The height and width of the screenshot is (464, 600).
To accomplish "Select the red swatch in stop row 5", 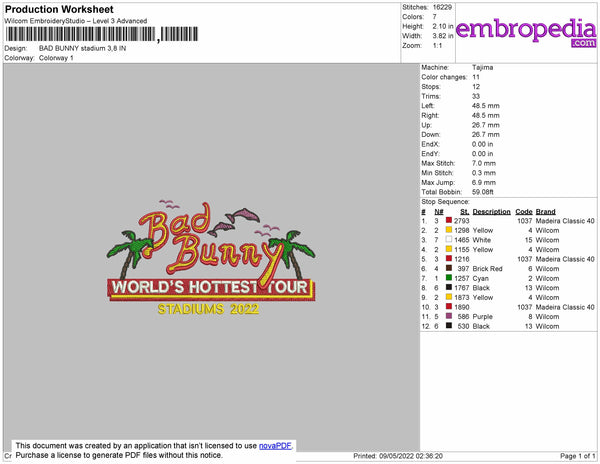I will pos(449,259).
